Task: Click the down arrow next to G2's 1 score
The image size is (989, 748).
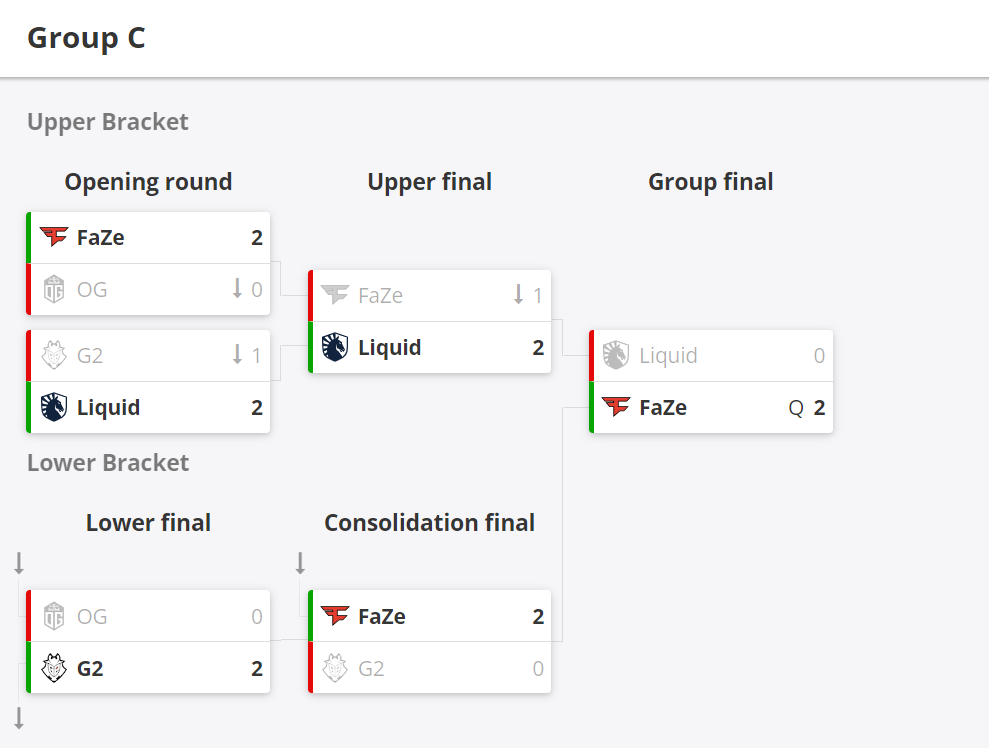Action: 237,354
